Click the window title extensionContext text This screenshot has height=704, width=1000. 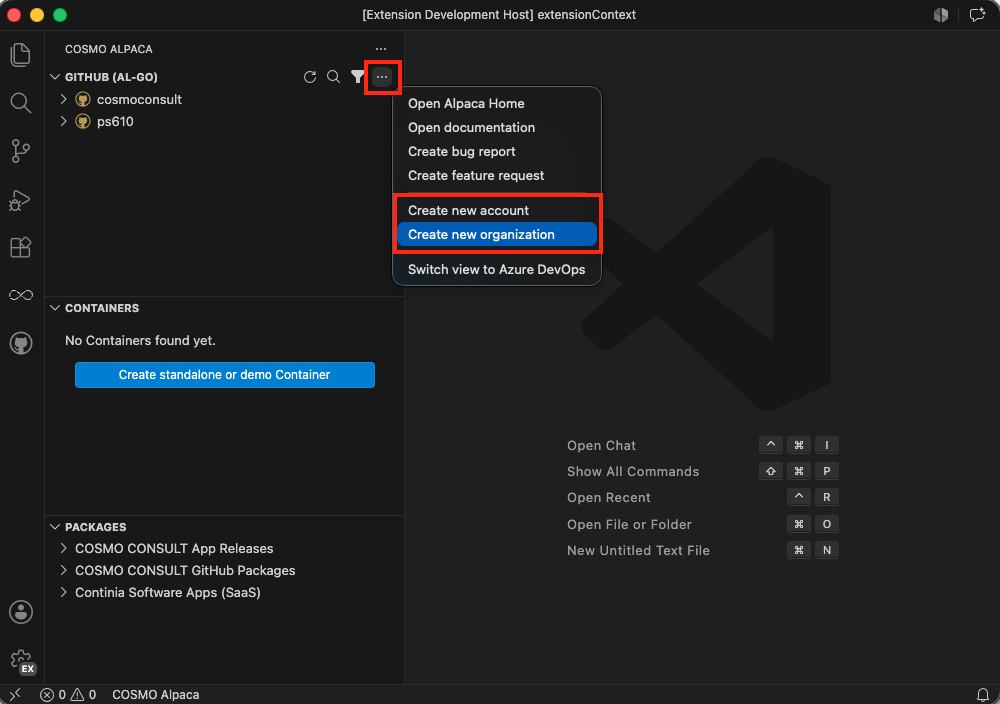(586, 15)
